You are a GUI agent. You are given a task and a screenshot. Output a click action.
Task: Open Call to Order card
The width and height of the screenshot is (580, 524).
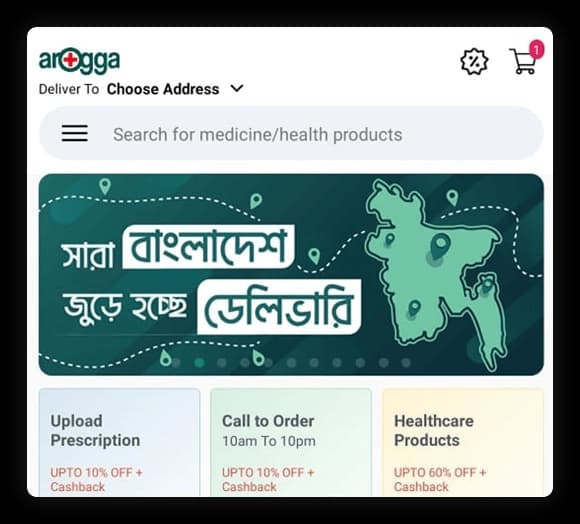tap(291, 442)
